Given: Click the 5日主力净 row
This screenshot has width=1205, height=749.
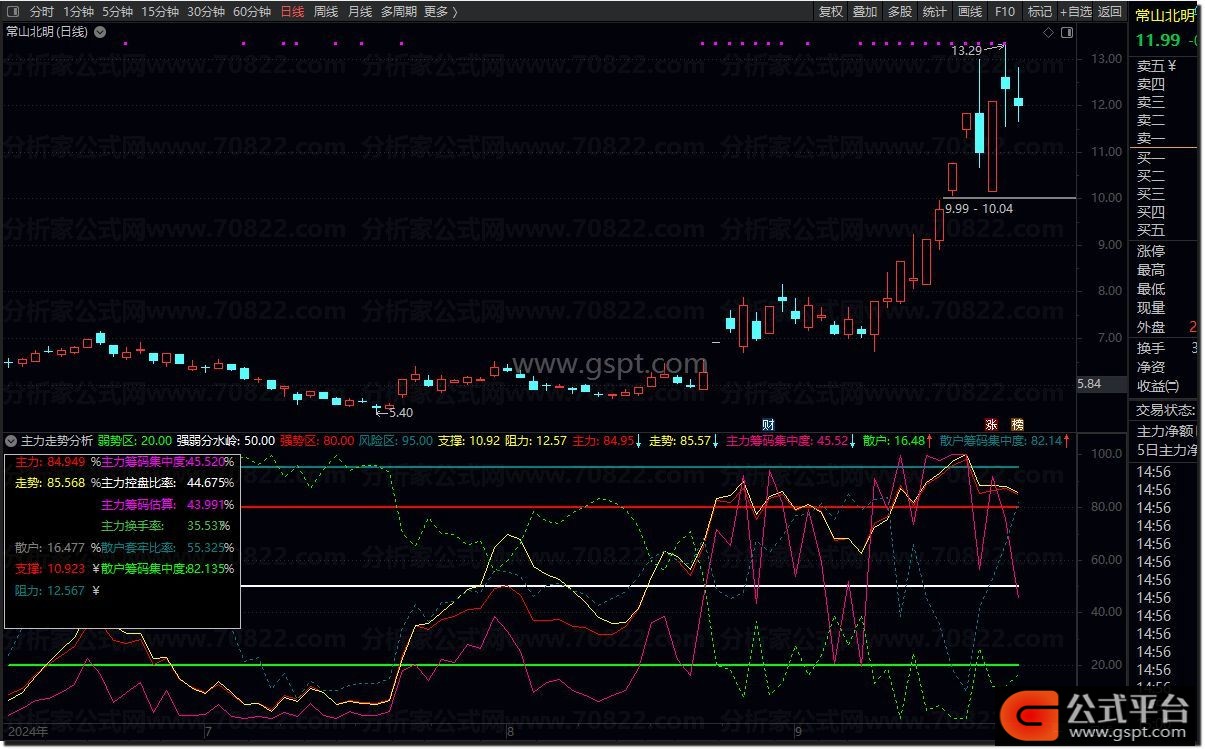Looking at the screenshot, I should coord(1168,449).
